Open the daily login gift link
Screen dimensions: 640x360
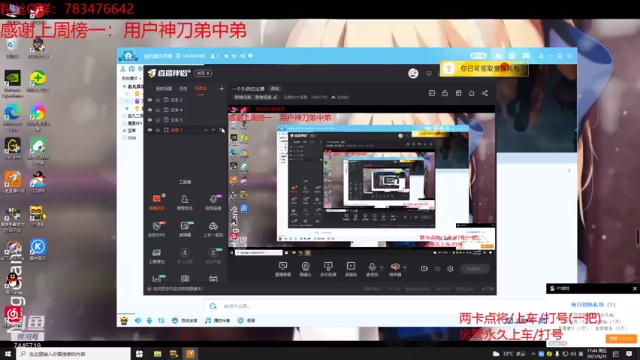(593, 304)
